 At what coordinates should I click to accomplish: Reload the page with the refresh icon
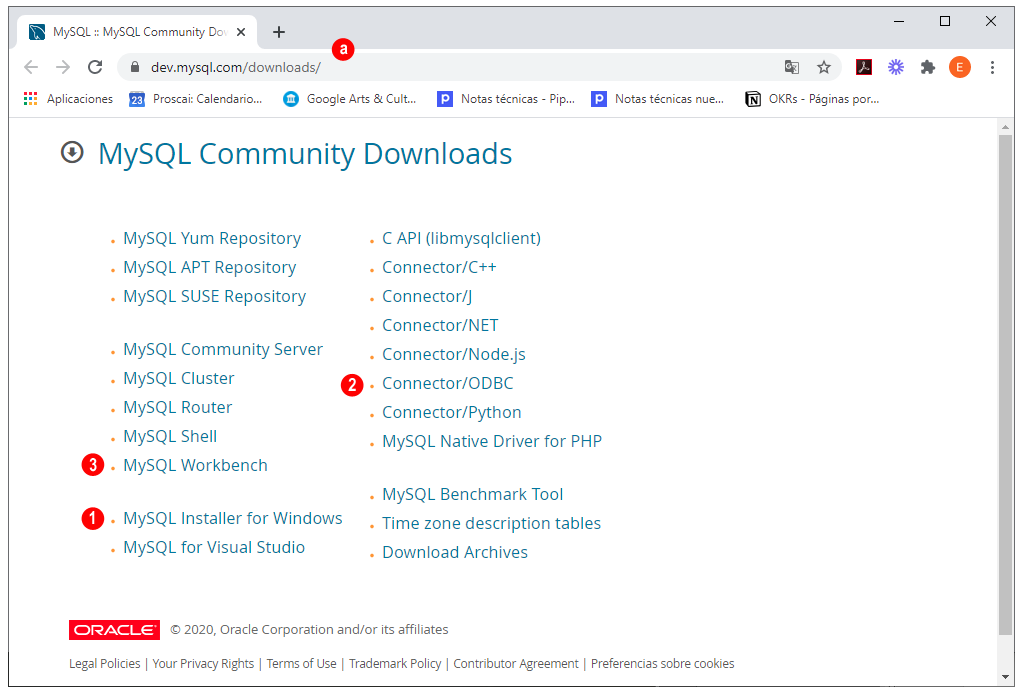(95, 67)
